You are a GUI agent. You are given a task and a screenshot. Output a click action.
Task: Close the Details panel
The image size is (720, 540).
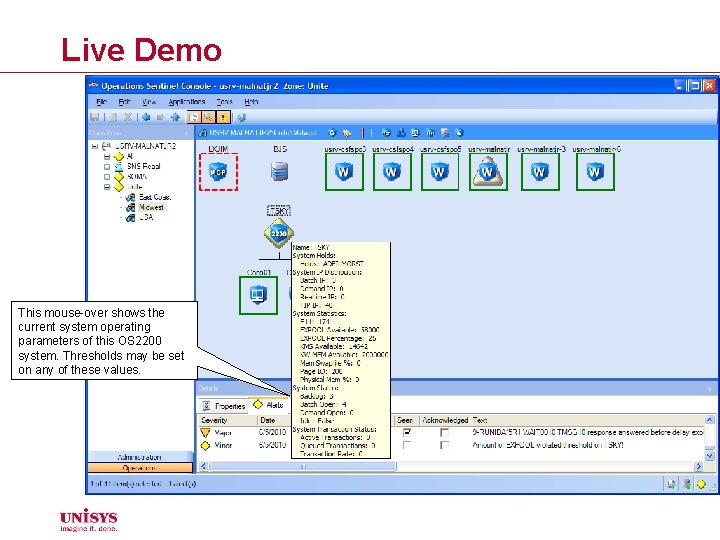coord(709,388)
